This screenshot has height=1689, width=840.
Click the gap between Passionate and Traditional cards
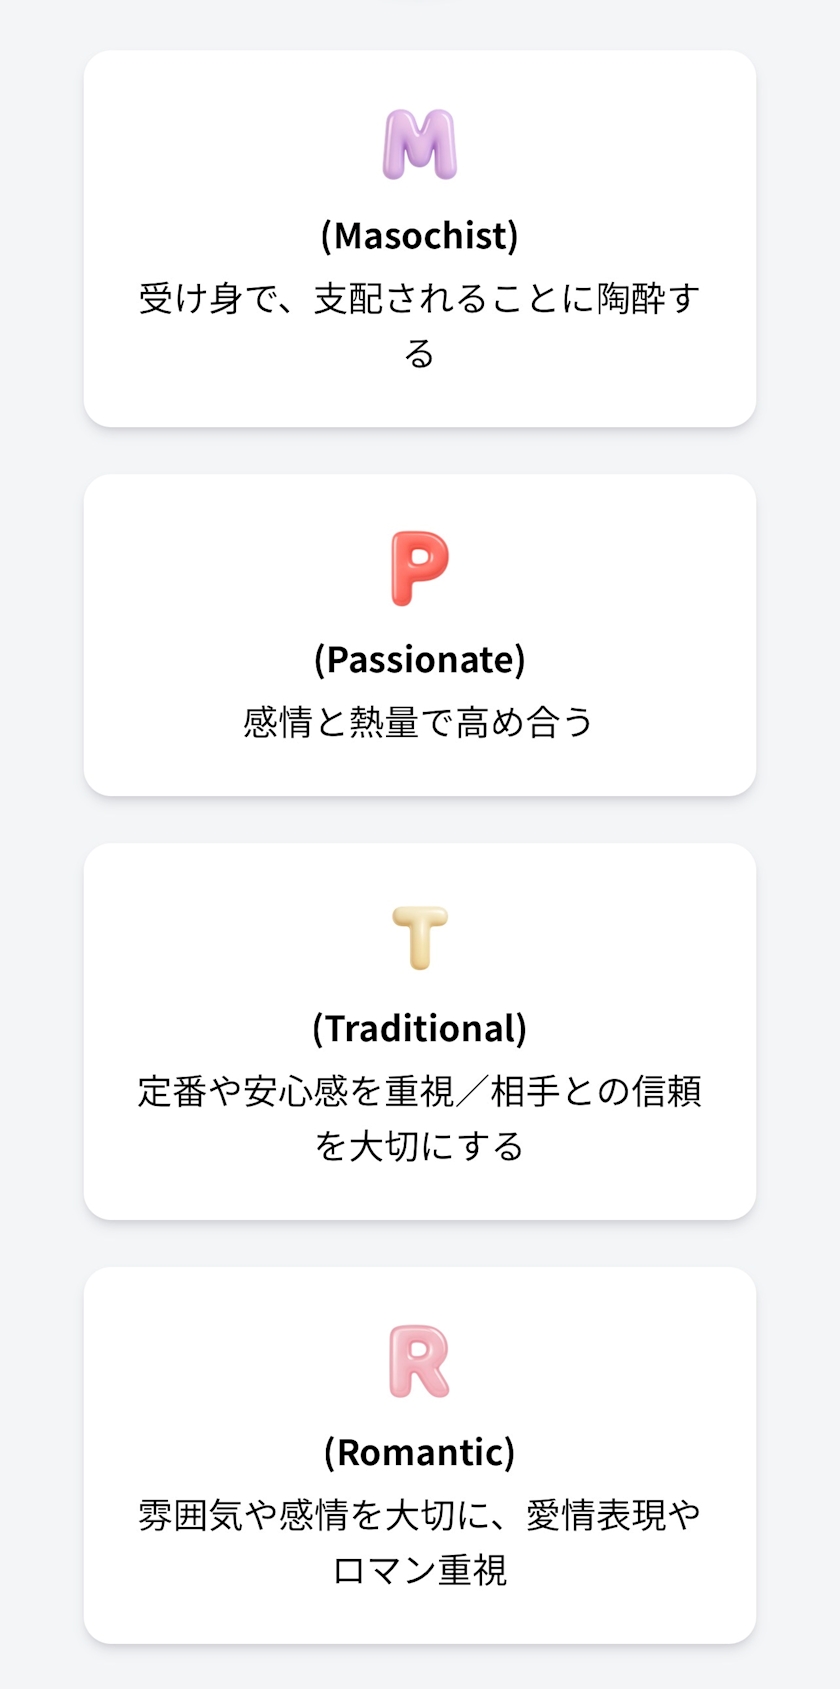pos(420,820)
